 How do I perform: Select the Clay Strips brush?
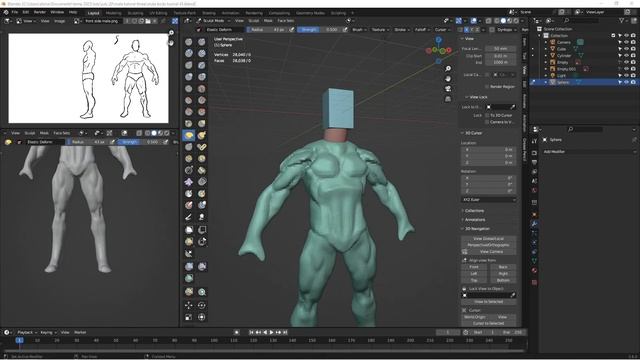pyautogui.click(x=202, y=53)
